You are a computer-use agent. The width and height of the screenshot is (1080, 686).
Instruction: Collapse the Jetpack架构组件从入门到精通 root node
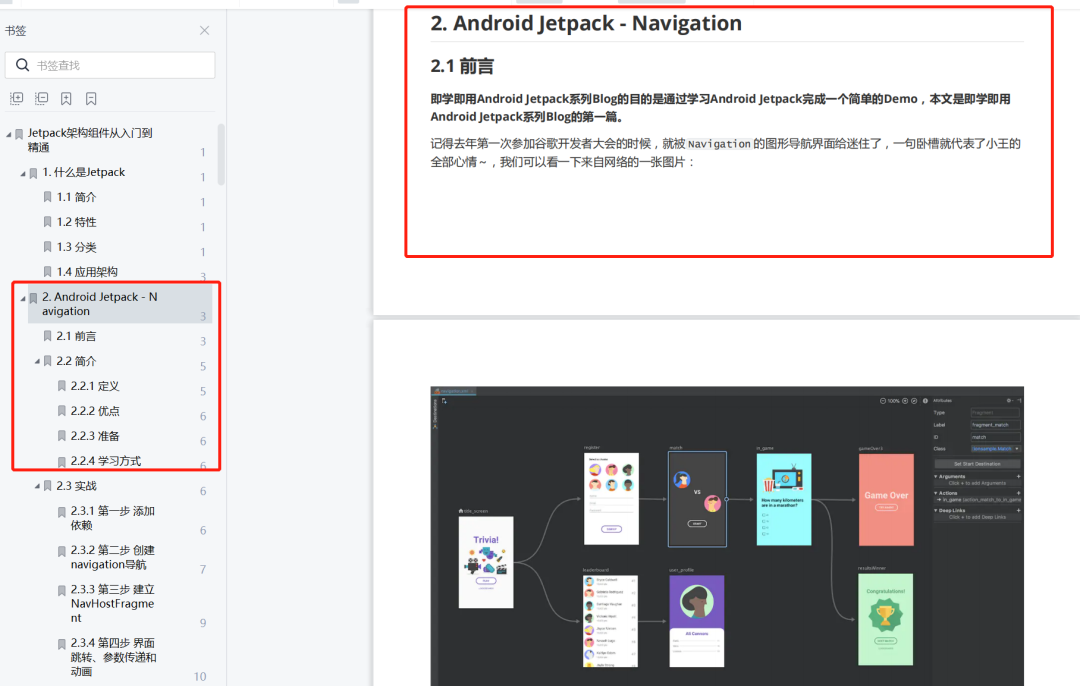click(8, 134)
